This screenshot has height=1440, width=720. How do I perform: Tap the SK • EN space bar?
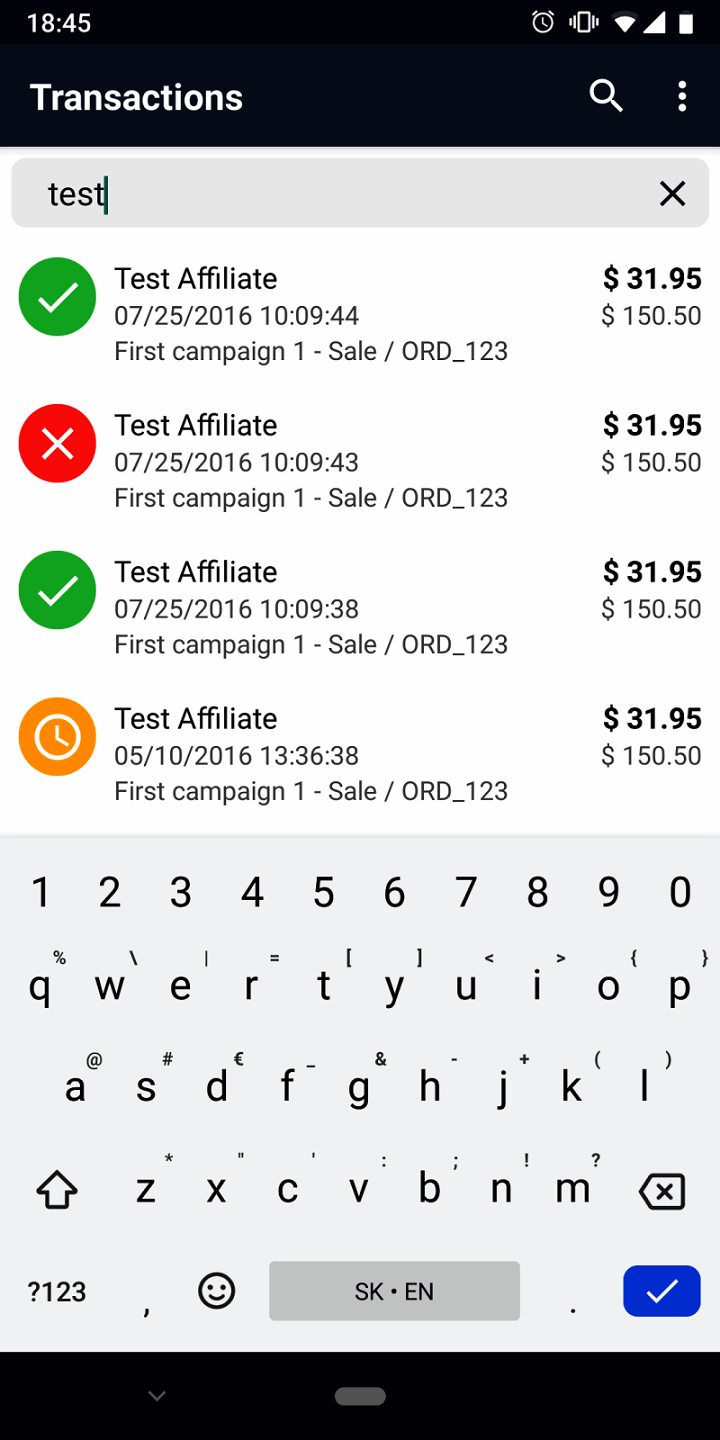coord(394,1291)
